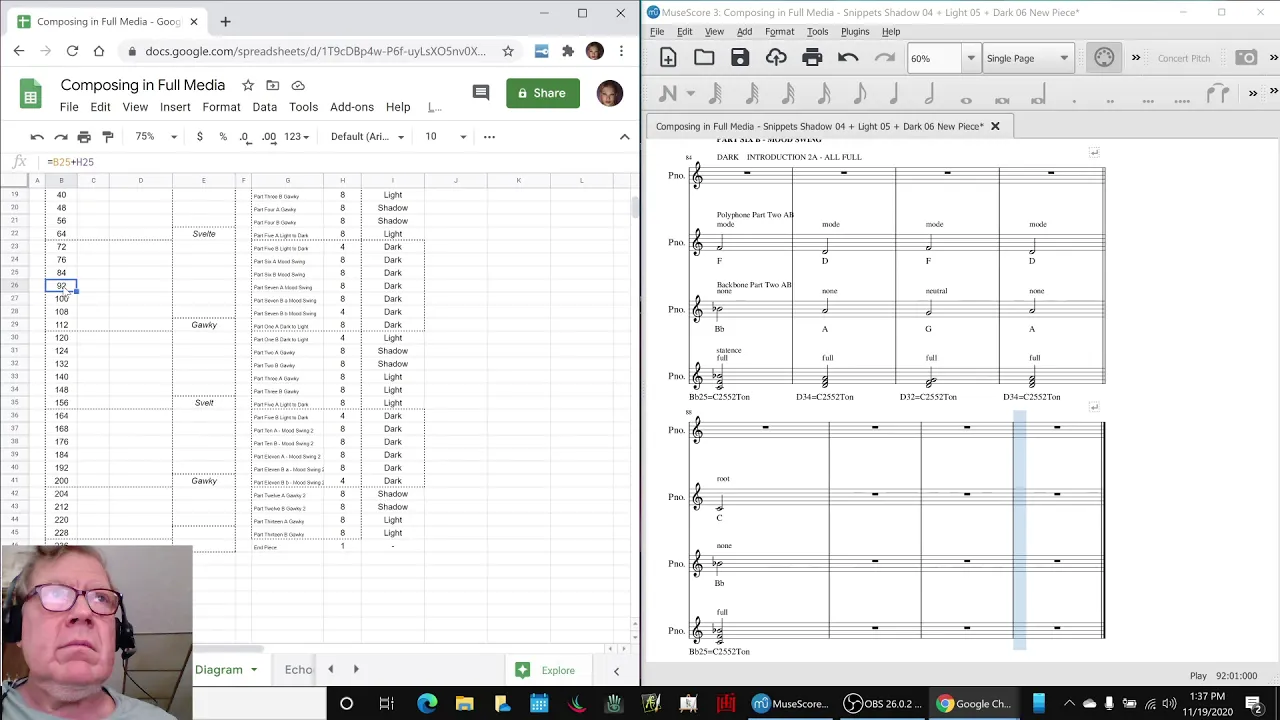Open the Explore panel in Sheets
Viewport: 1280px width, 720px height.
pyautogui.click(x=546, y=670)
